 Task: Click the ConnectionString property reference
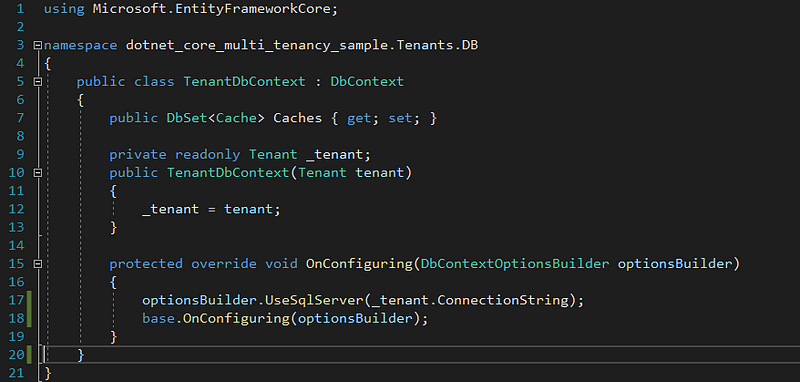503,300
